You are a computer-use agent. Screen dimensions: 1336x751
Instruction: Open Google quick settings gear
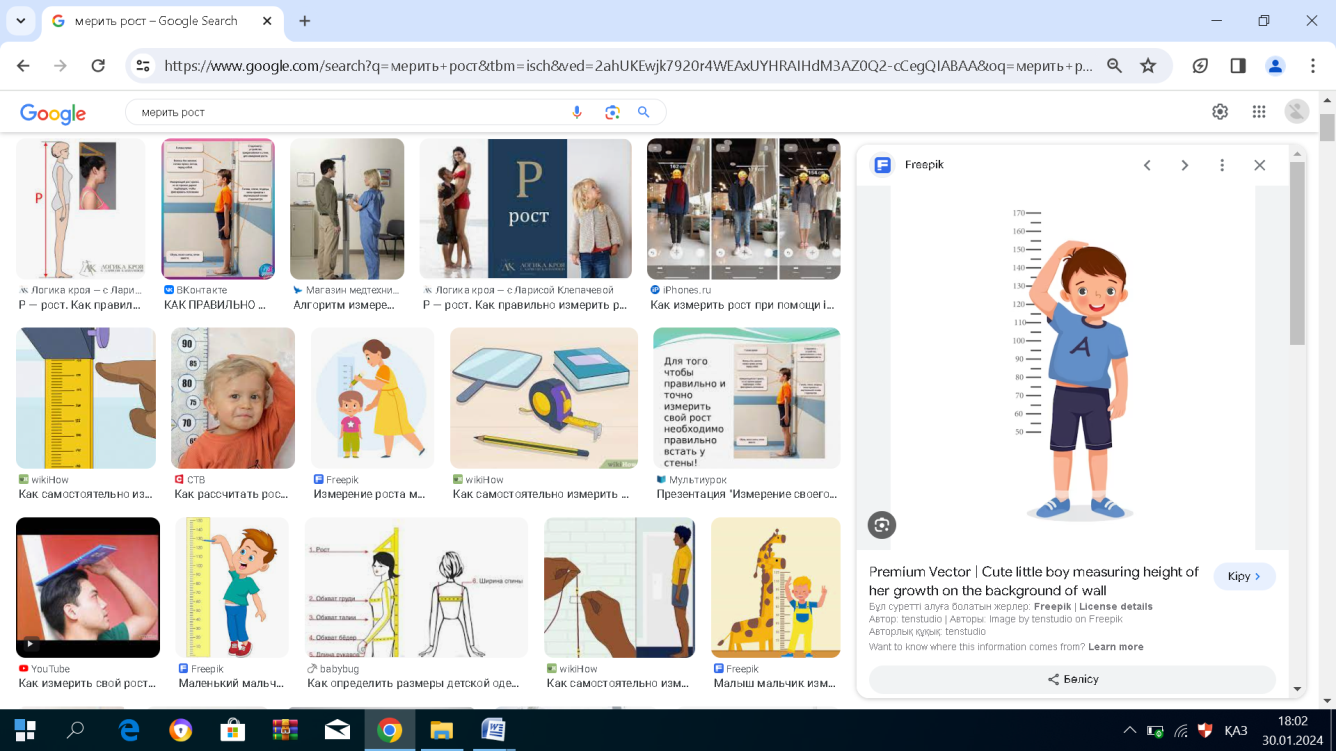tap(1220, 112)
